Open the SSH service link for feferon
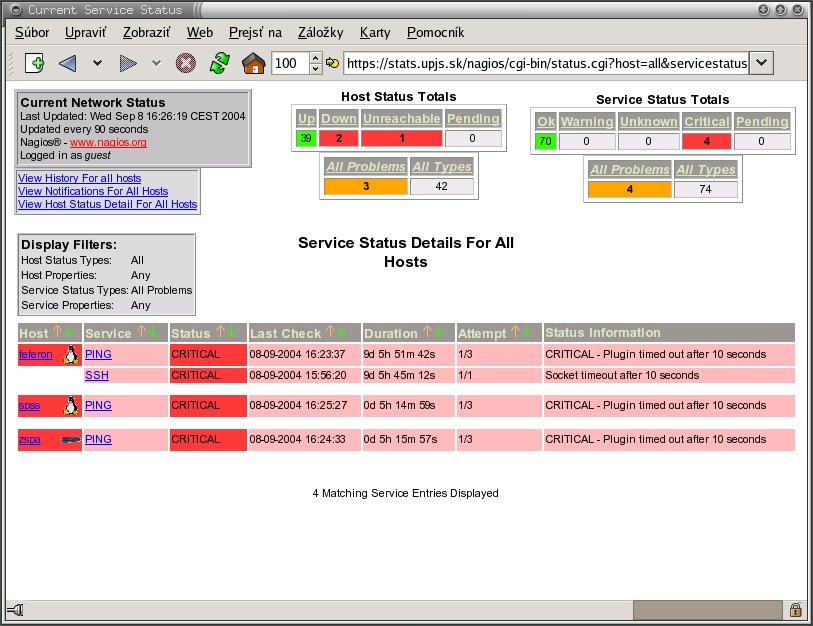Viewport: 813px width, 626px height. point(97,375)
